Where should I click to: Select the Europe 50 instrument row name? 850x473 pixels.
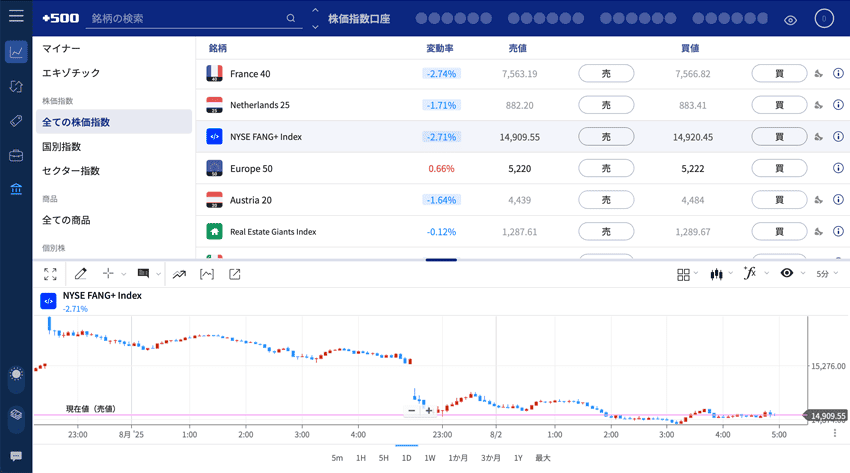(251, 169)
